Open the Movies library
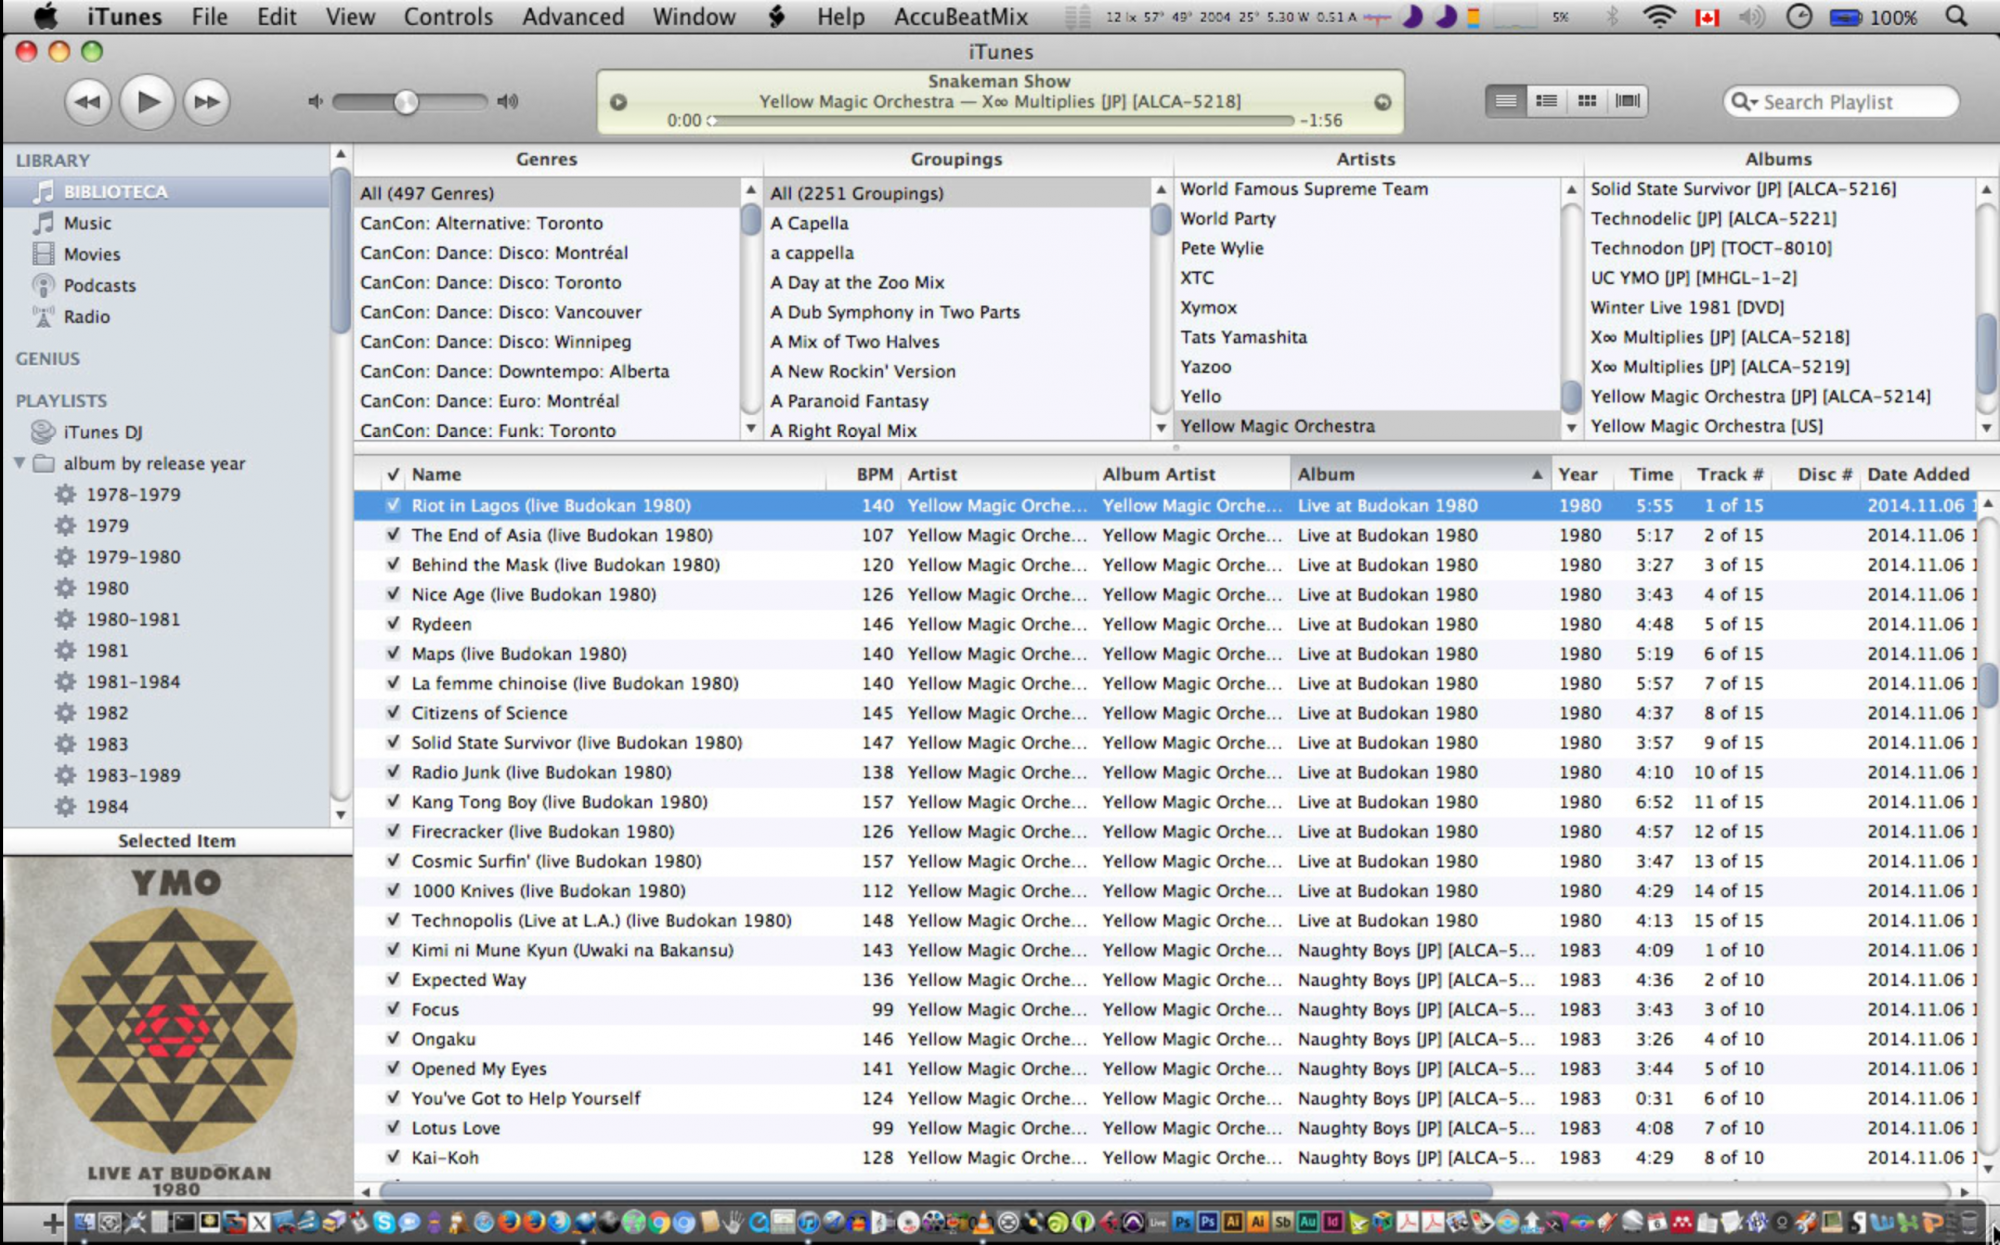This screenshot has height=1245, width=2000. click(91, 254)
